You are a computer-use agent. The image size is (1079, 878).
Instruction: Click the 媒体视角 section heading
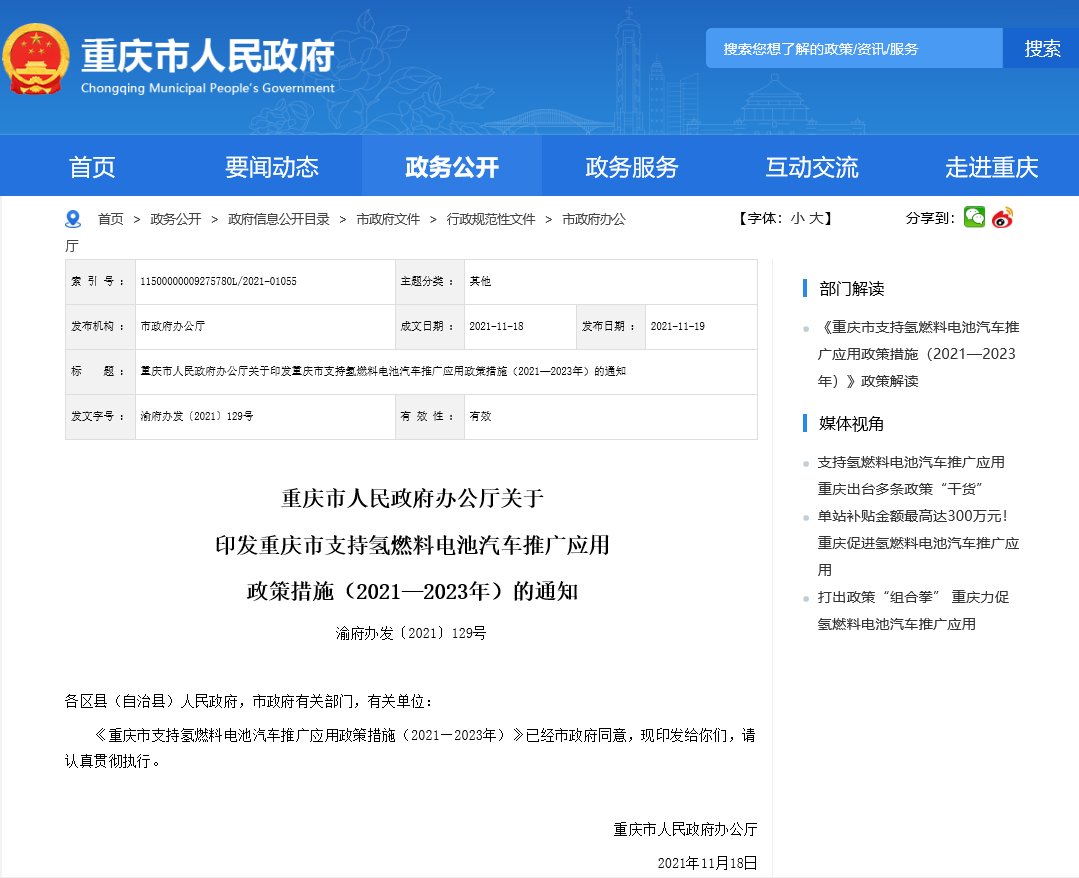pyautogui.click(x=851, y=424)
